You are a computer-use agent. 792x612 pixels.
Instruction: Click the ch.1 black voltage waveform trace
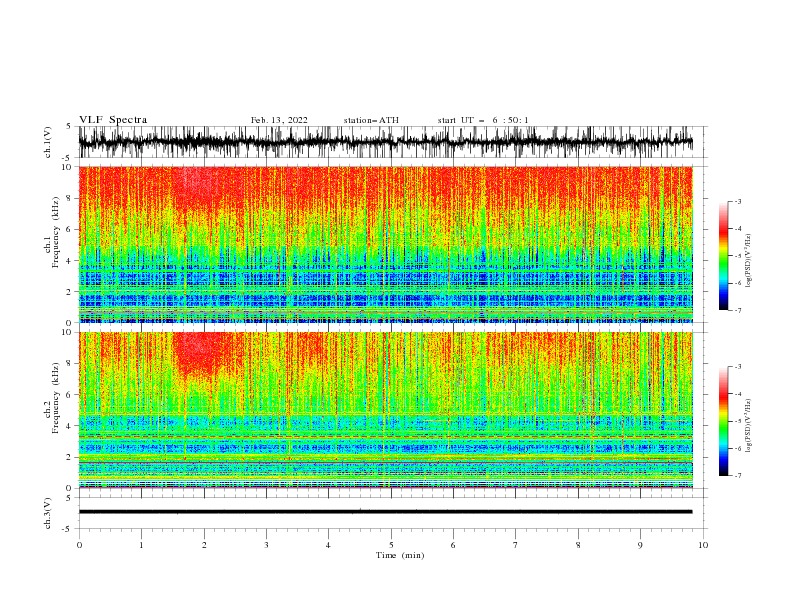point(385,142)
